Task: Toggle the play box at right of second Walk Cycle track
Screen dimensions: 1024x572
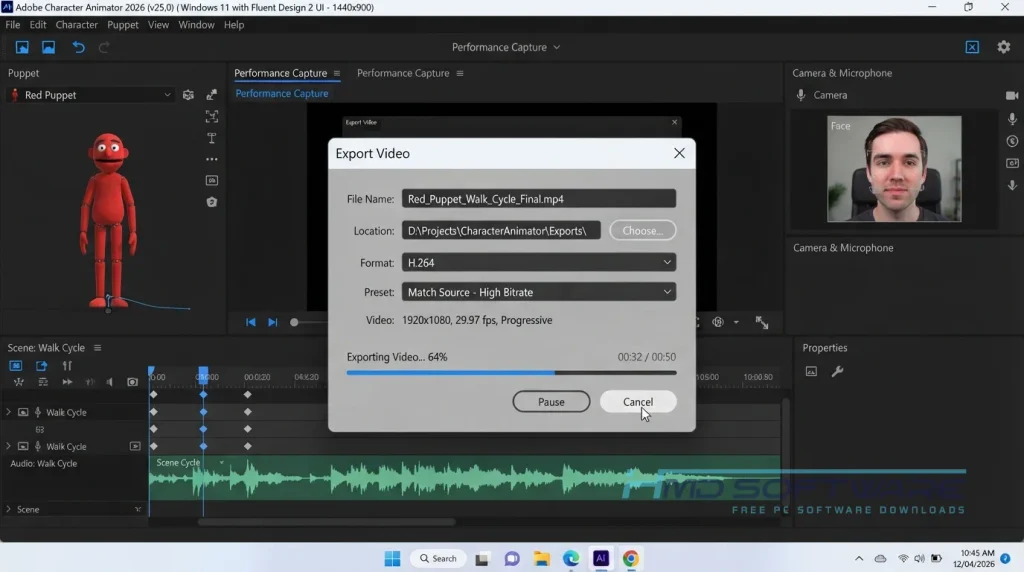Action: click(x=135, y=446)
